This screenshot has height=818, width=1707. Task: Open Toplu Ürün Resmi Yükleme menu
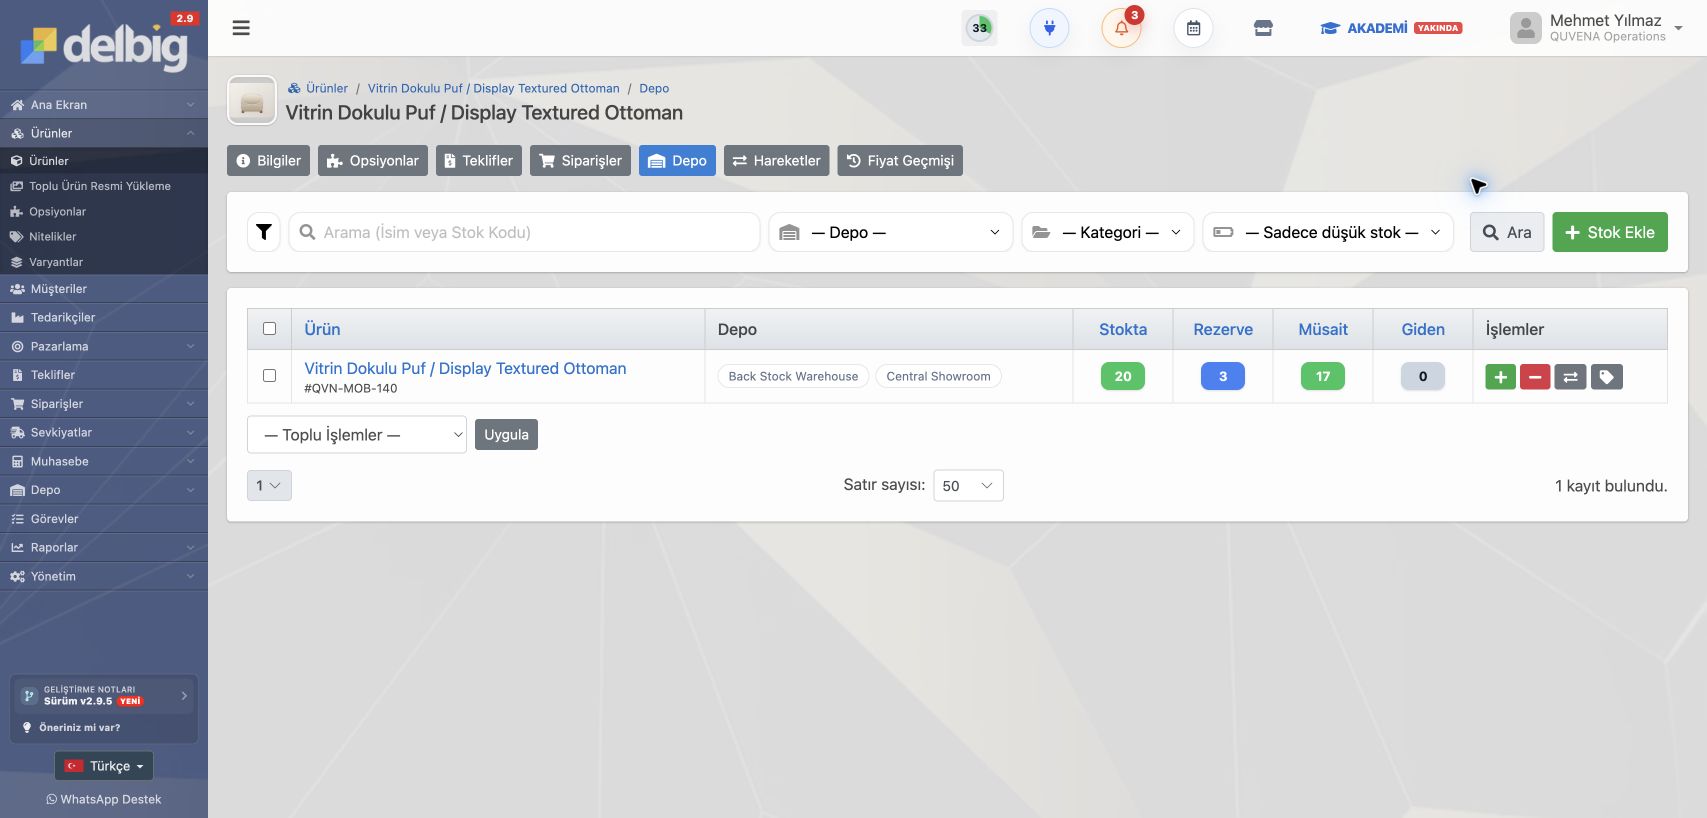[104, 186]
